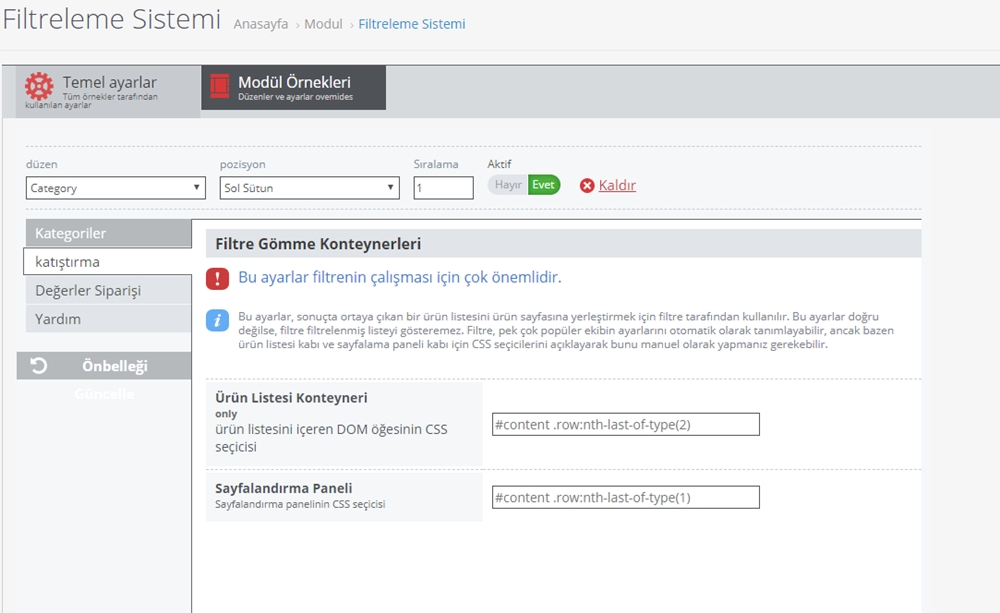
Task: Click the red film icon beside Modül Örnekleri
Action: click(219, 86)
